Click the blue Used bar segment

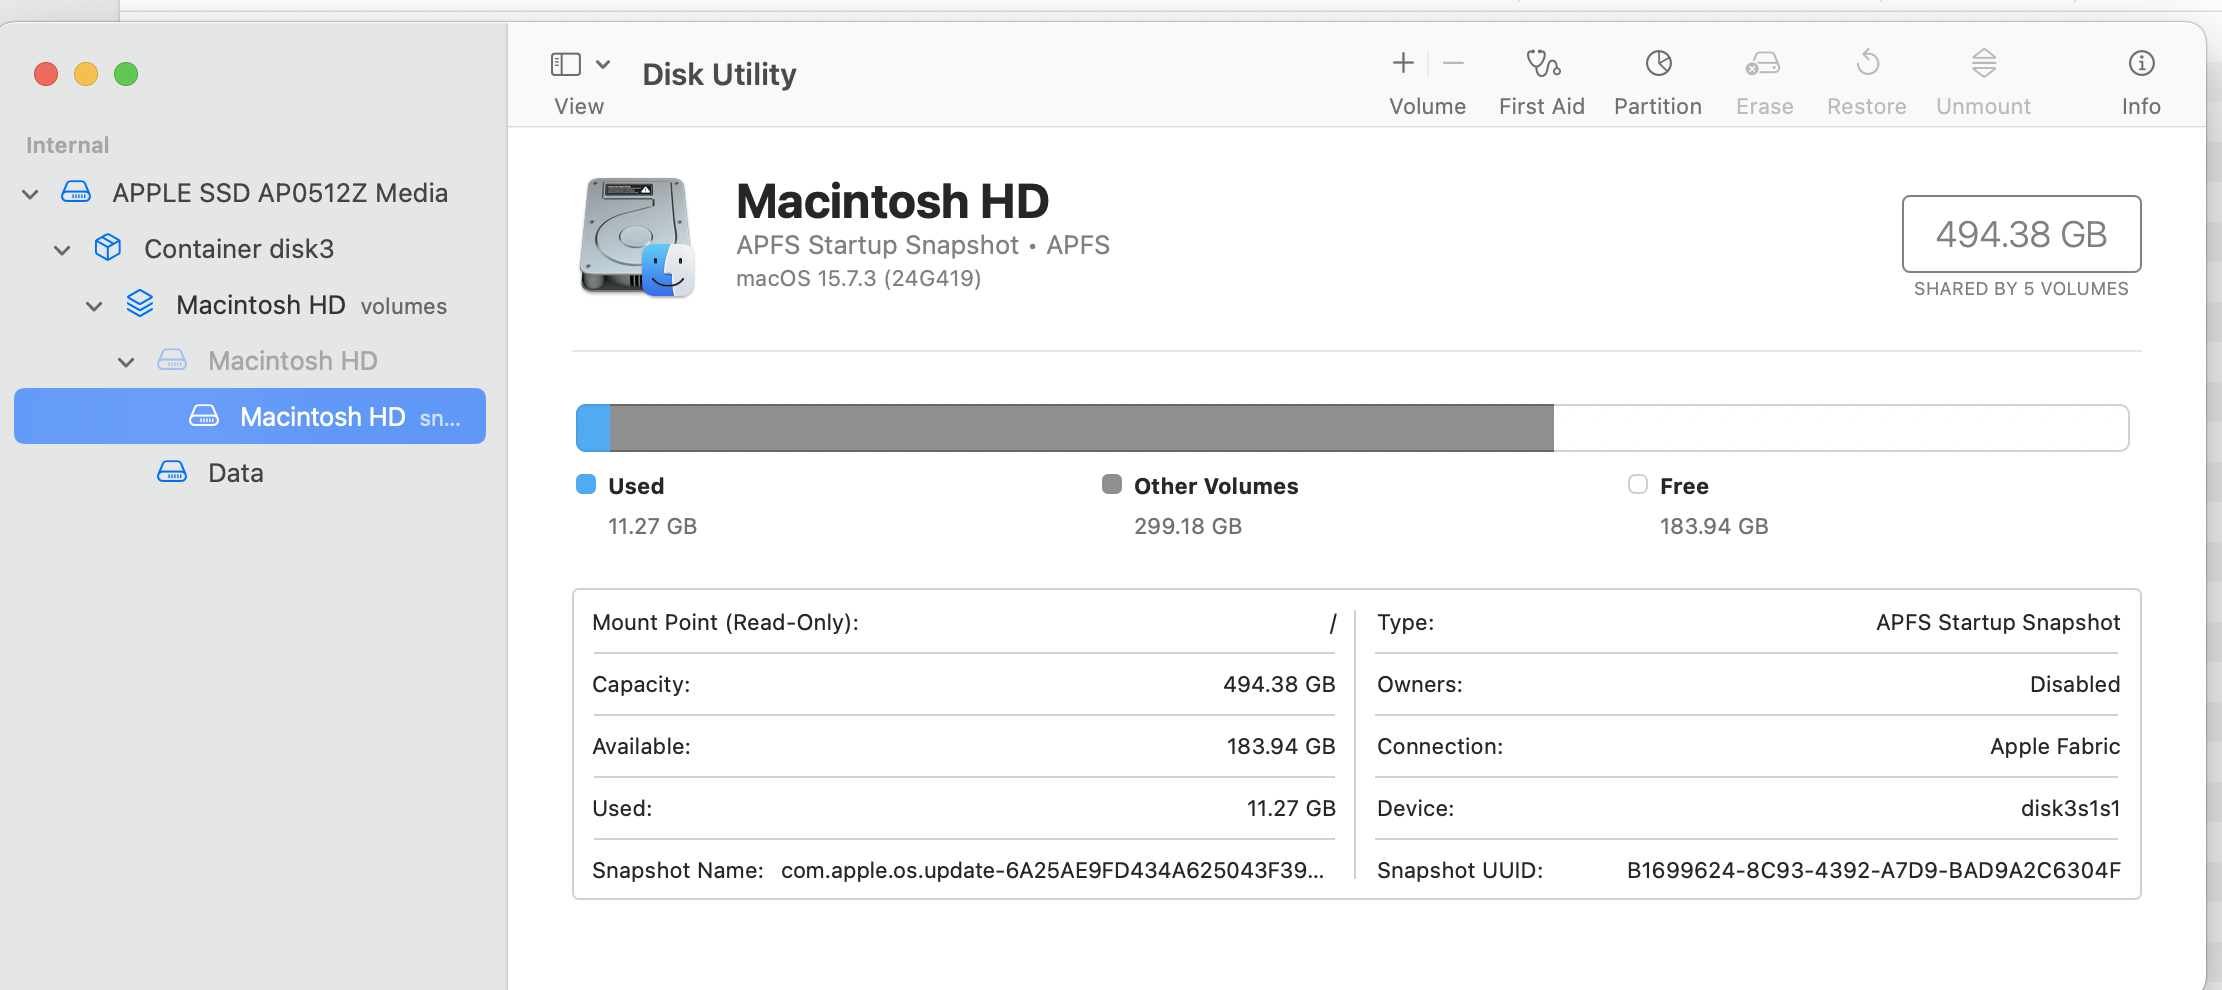pyautogui.click(x=593, y=428)
